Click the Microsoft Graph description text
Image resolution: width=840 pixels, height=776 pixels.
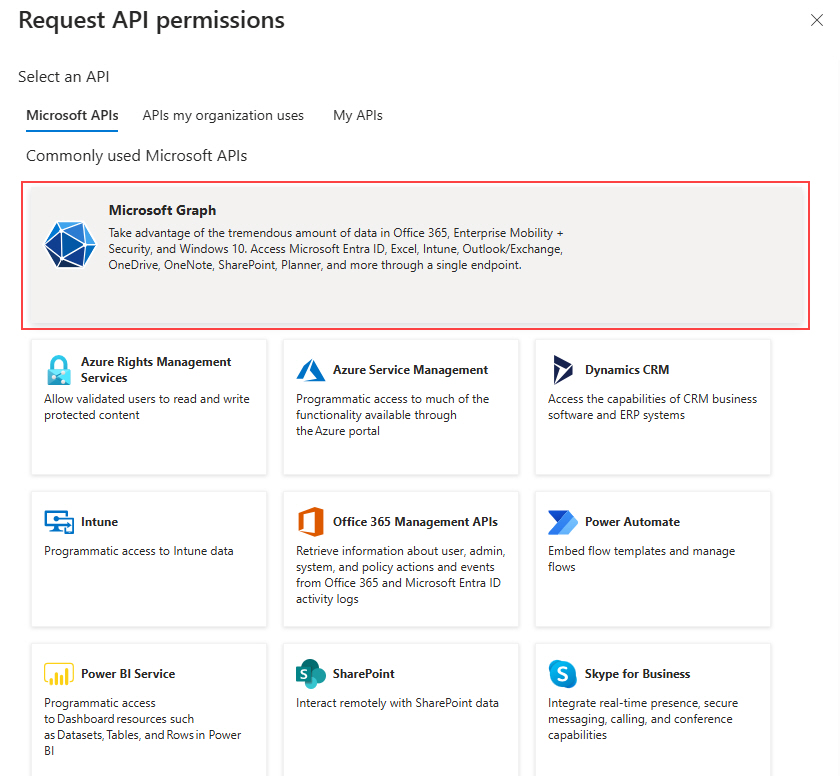click(336, 249)
